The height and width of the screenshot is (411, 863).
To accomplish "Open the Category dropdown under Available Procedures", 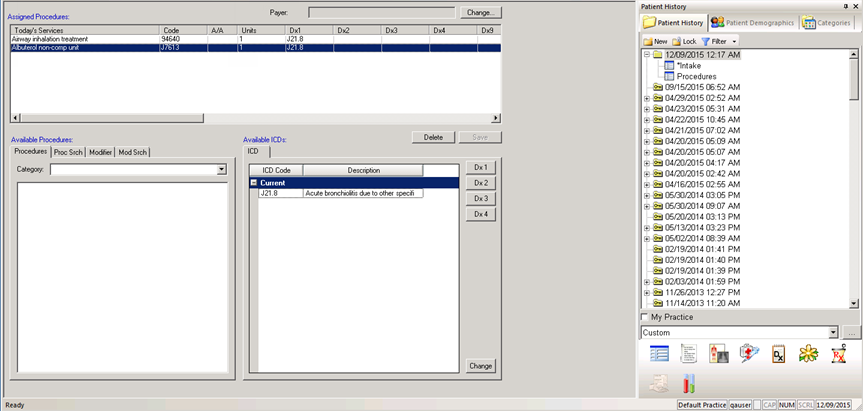I will tap(221, 169).
